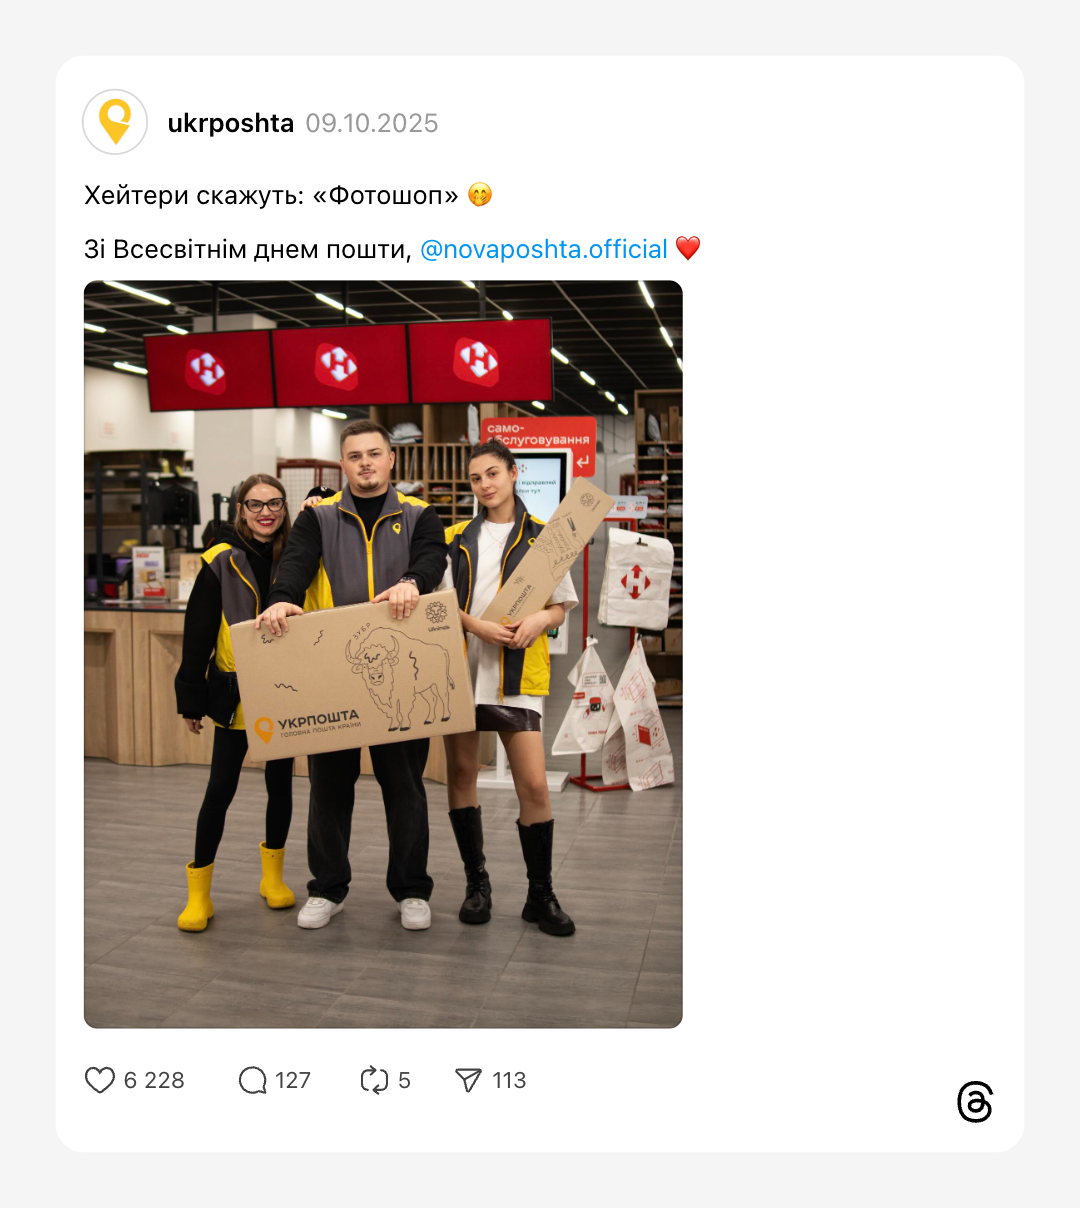View the 6 228 likes count
The image size is (1080, 1208).
tap(154, 1080)
